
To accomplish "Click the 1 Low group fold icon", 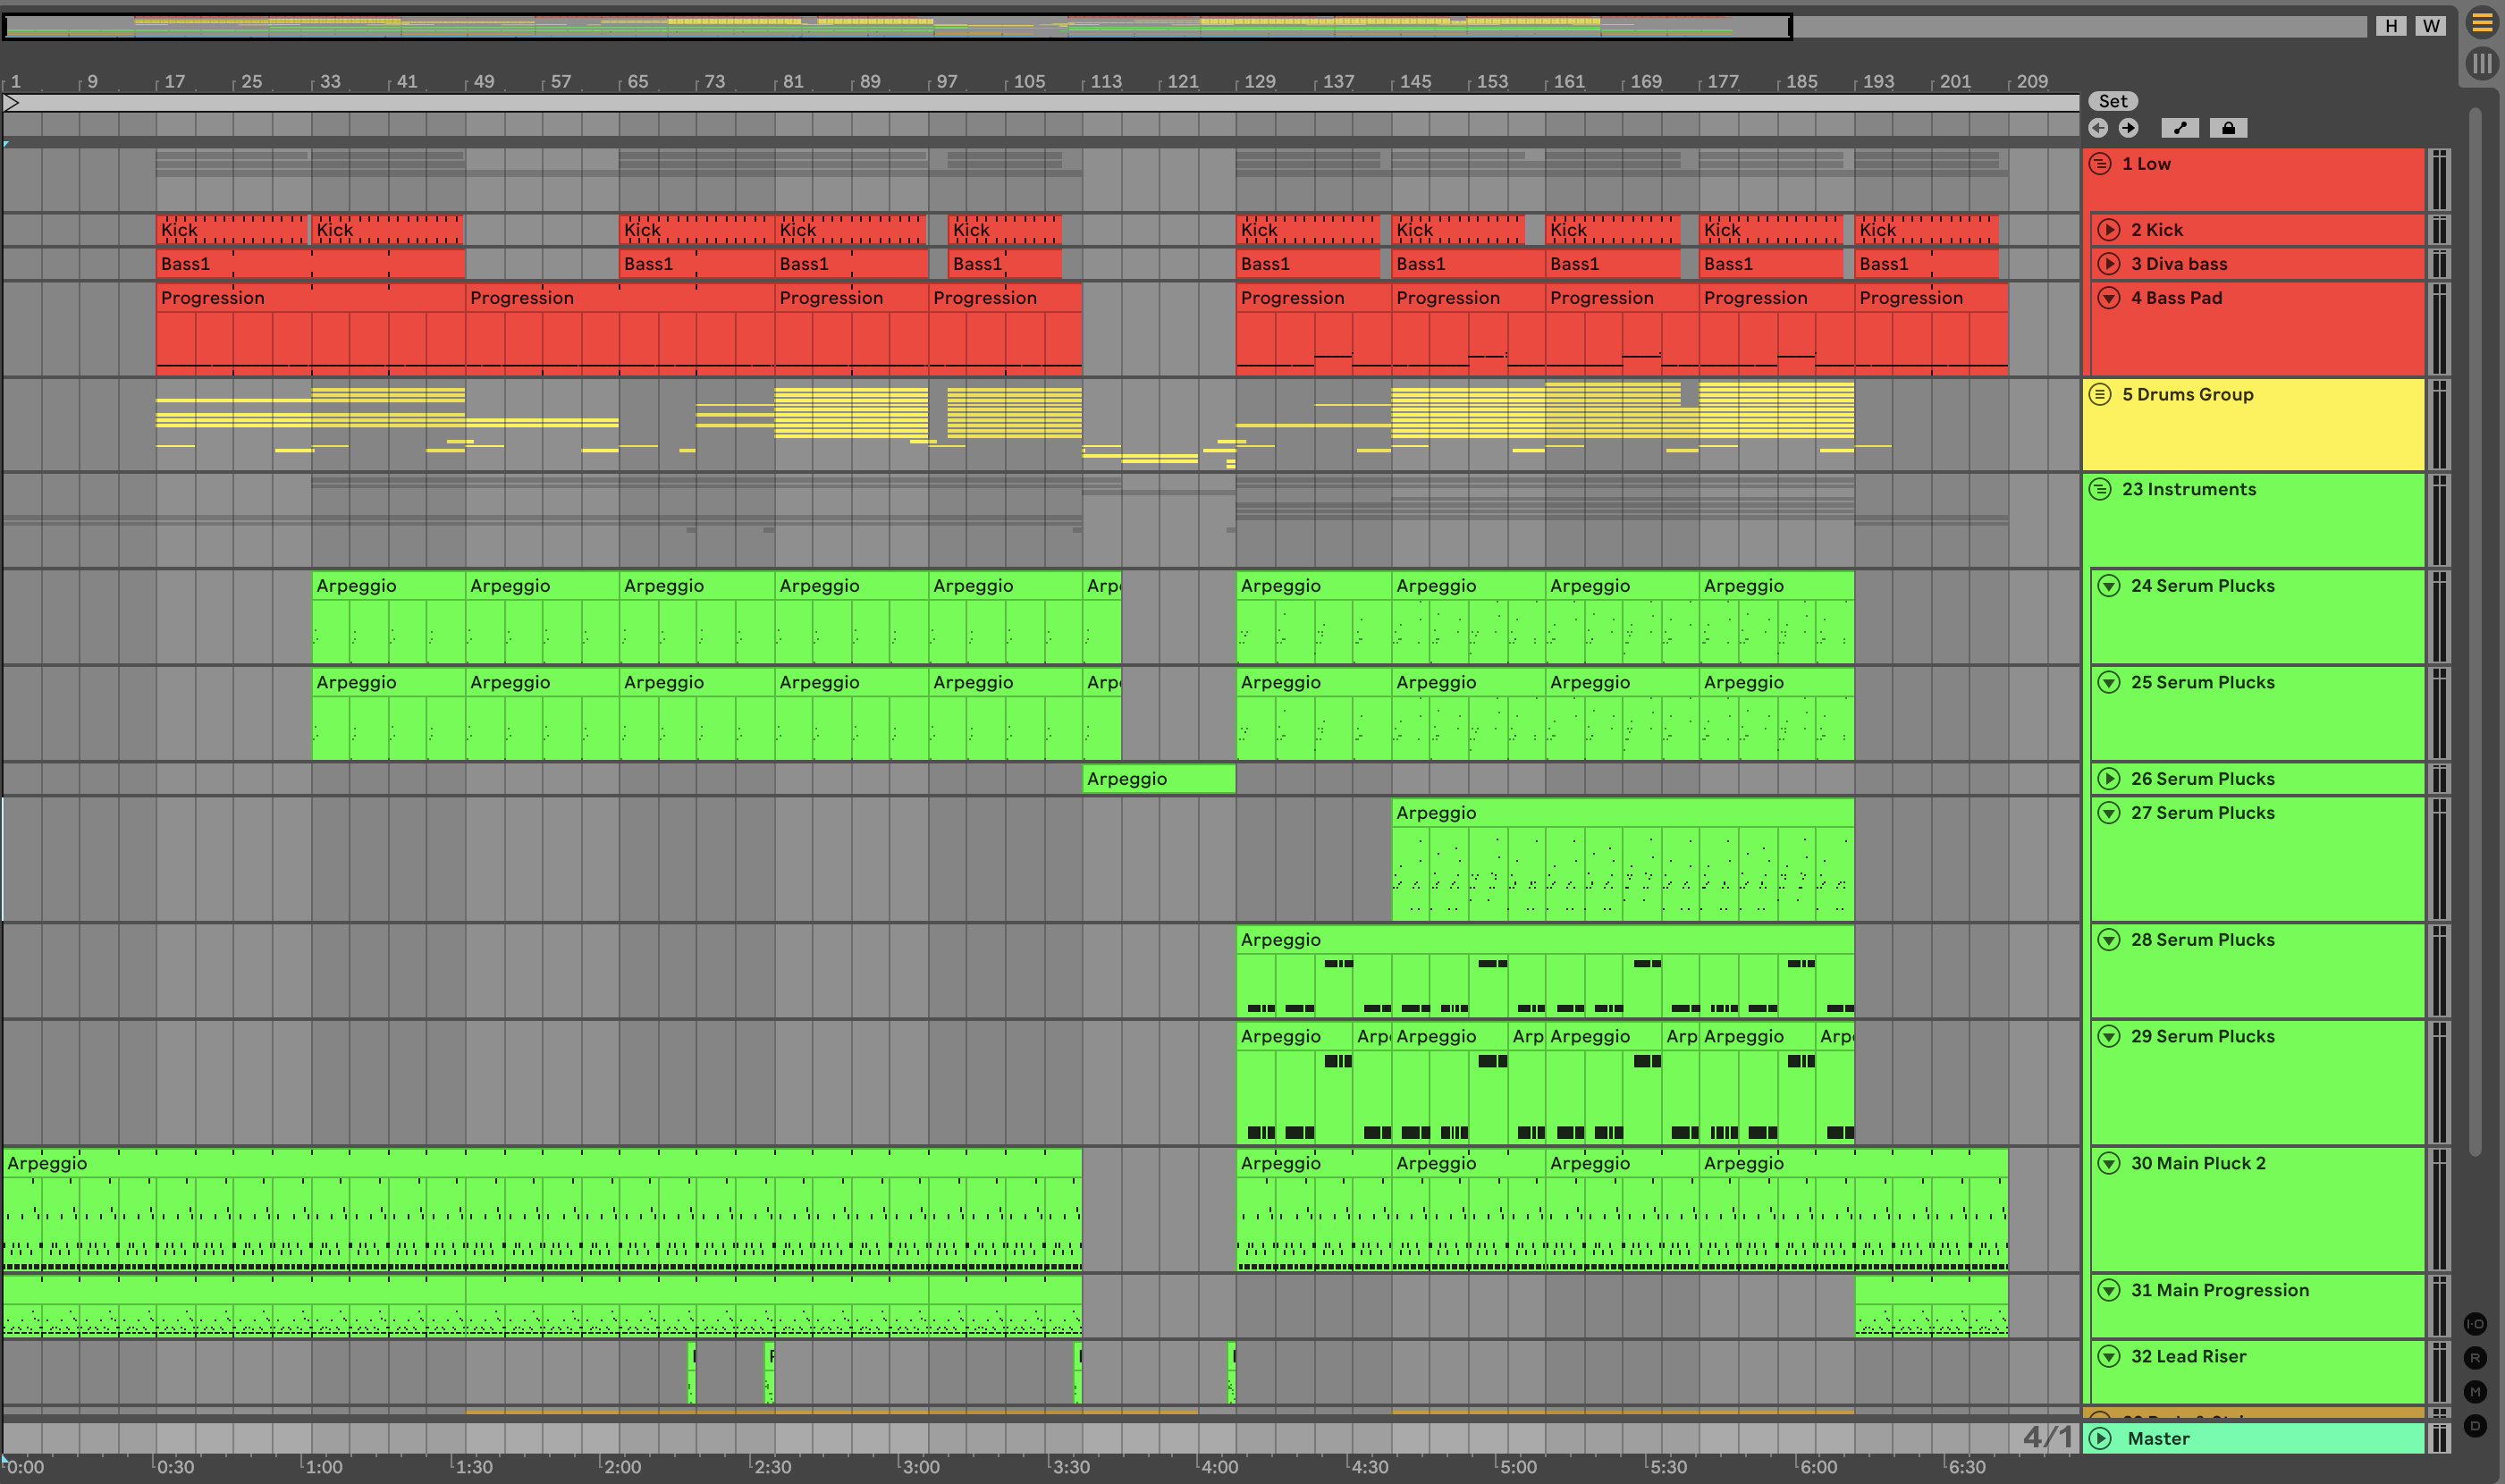I will (2100, 164).
